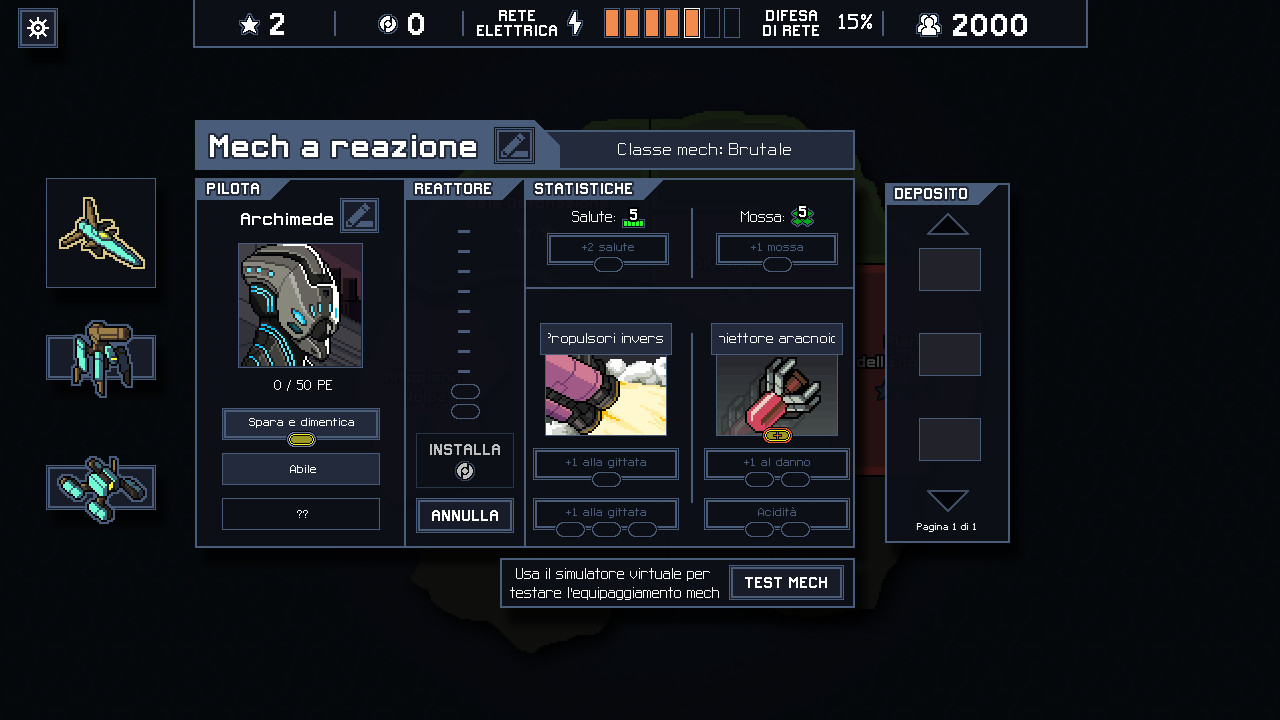Open the settings gear icon
This screenshot has height=720, width=1280.
pos(38,28)
